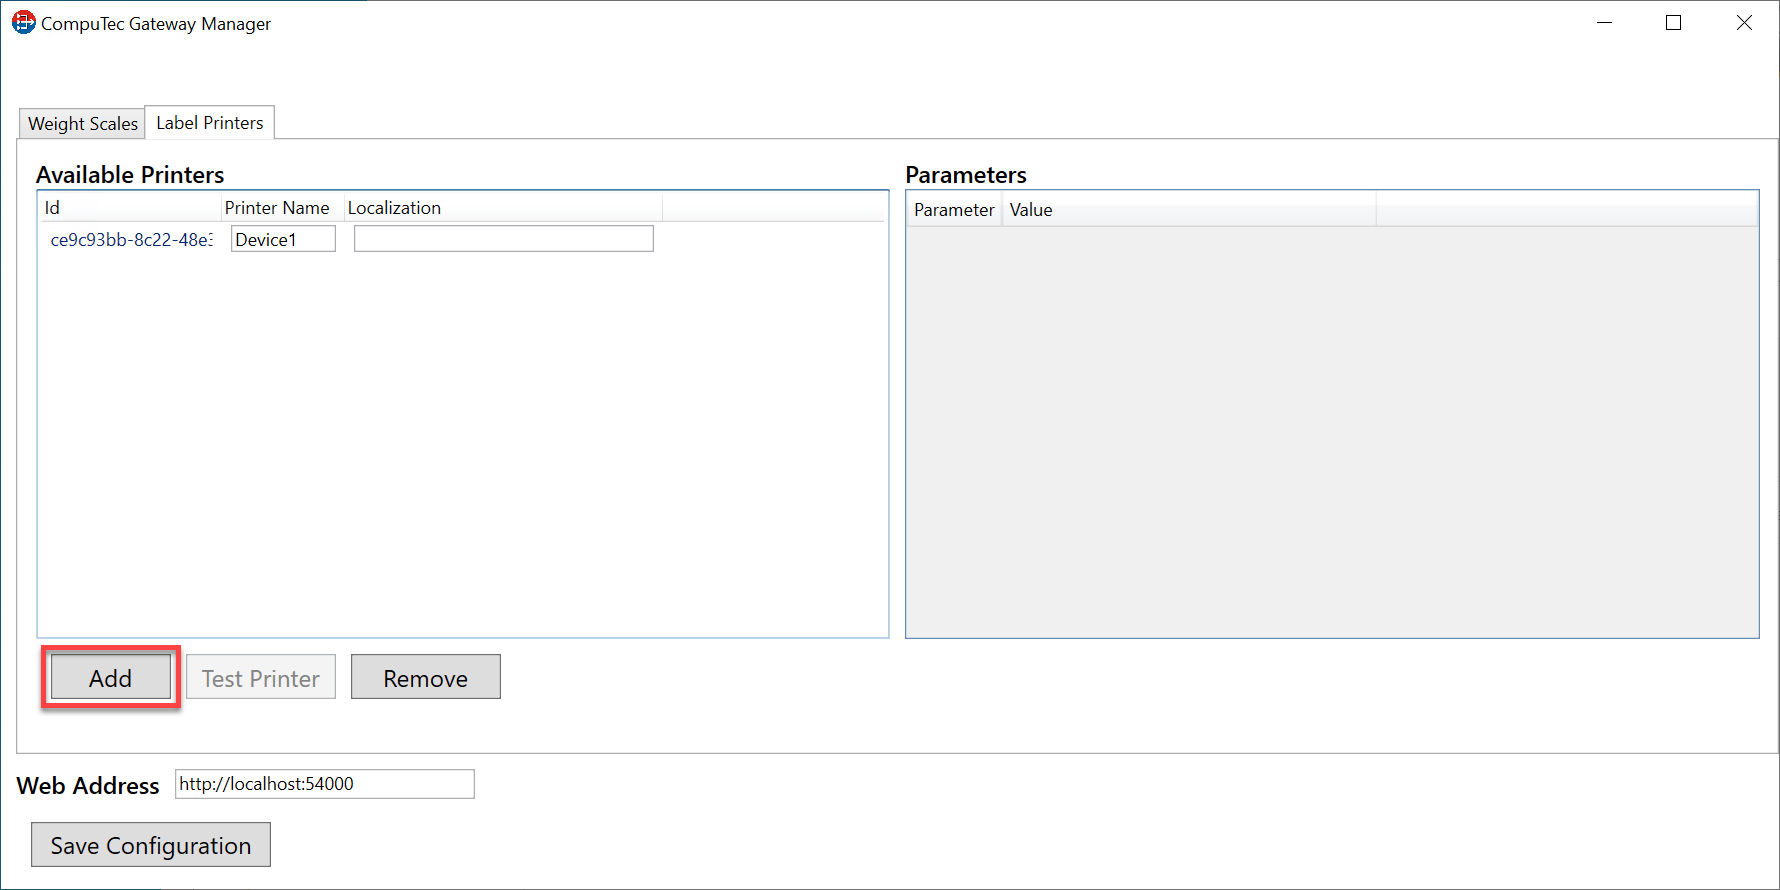Remove the selected printer

coord(425,678)
